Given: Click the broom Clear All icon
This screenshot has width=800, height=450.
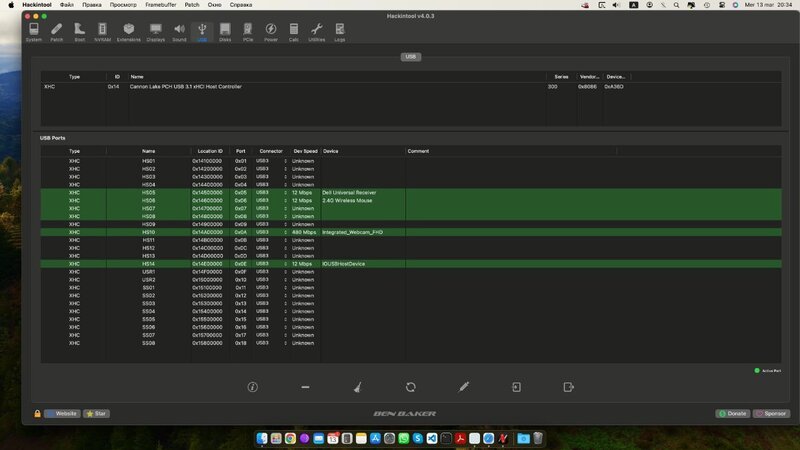Looking at the screenshot, I should 358,386.
